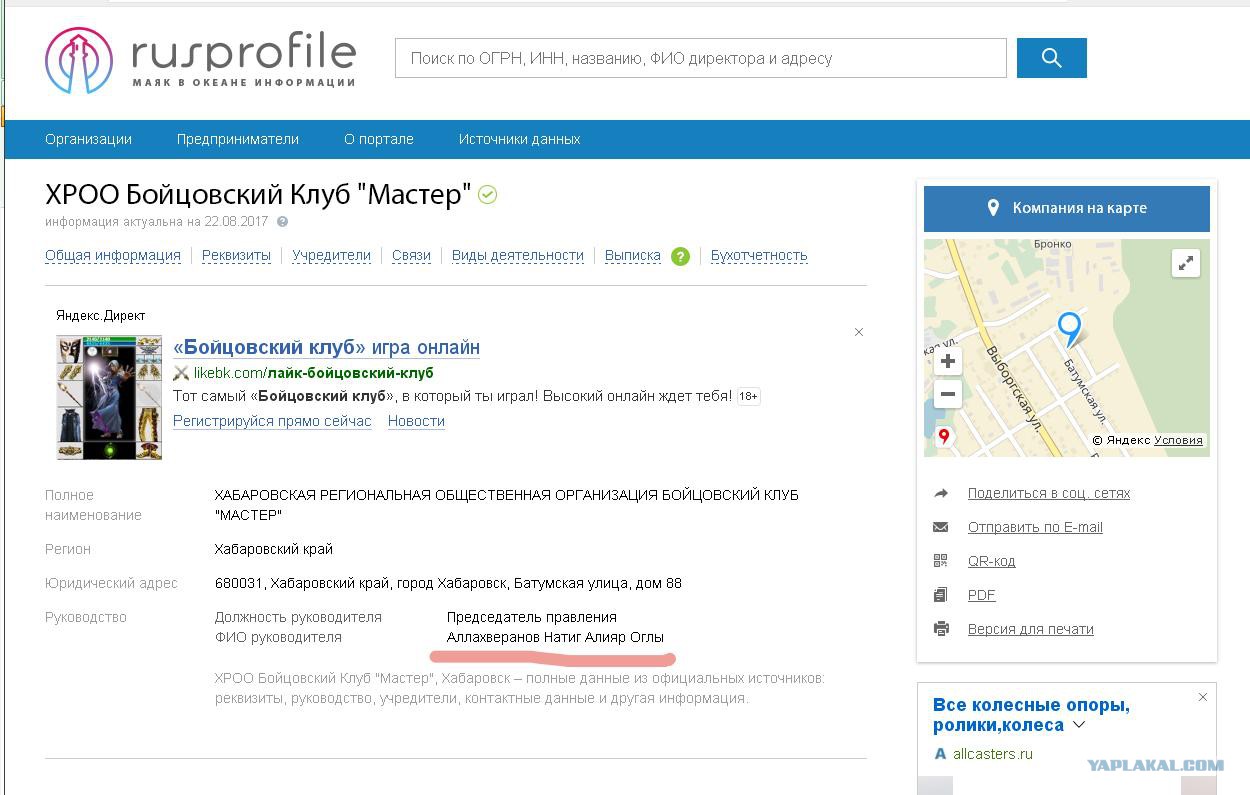1250x795 pixels.
Task: Click the green question icon near Выписка
Action: (680, 256)
